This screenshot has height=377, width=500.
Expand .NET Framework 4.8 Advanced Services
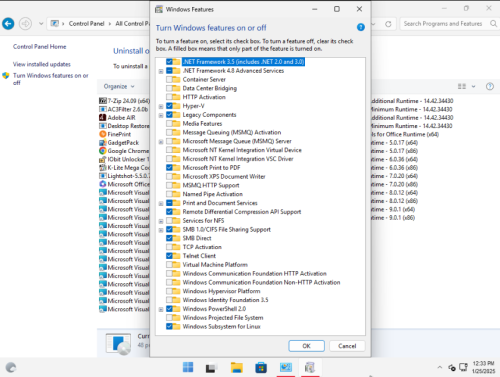pyautogui.click(x=161, y=71)
